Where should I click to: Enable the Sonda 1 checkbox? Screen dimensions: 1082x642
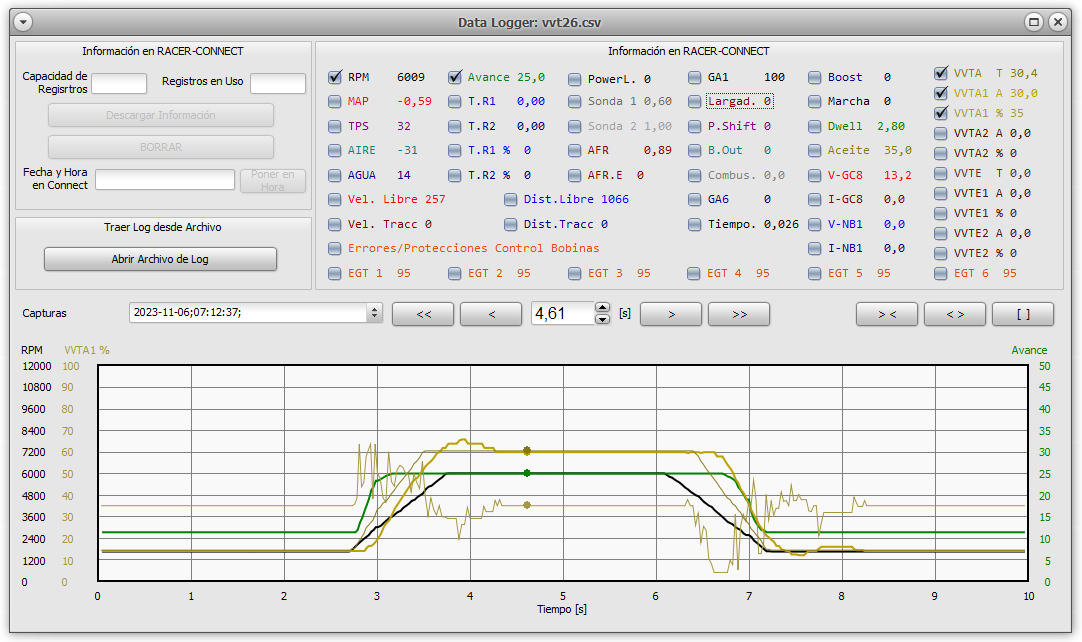[x=575, y=101]
